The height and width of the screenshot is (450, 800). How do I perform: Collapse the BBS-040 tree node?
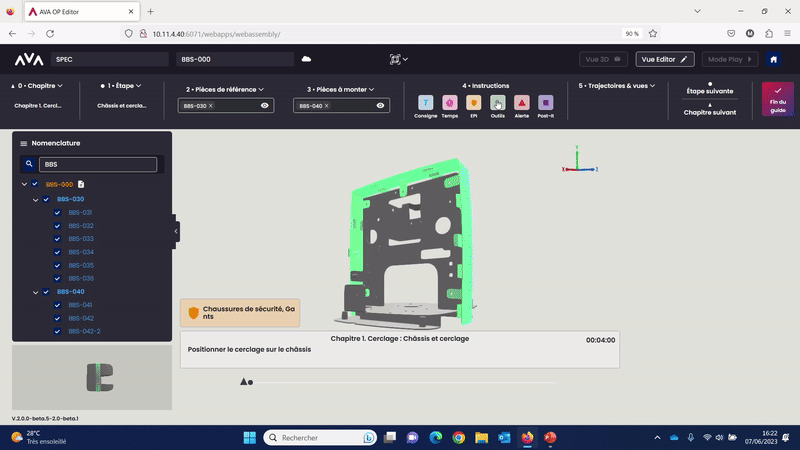click(x=35, y=292)
